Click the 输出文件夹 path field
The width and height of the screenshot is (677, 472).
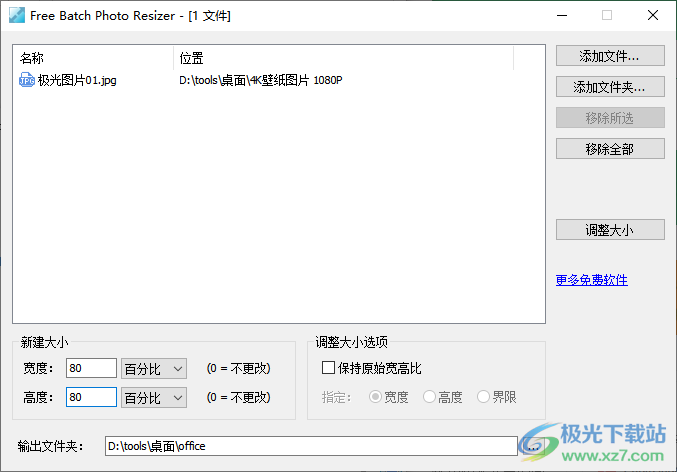coord(311,446)
